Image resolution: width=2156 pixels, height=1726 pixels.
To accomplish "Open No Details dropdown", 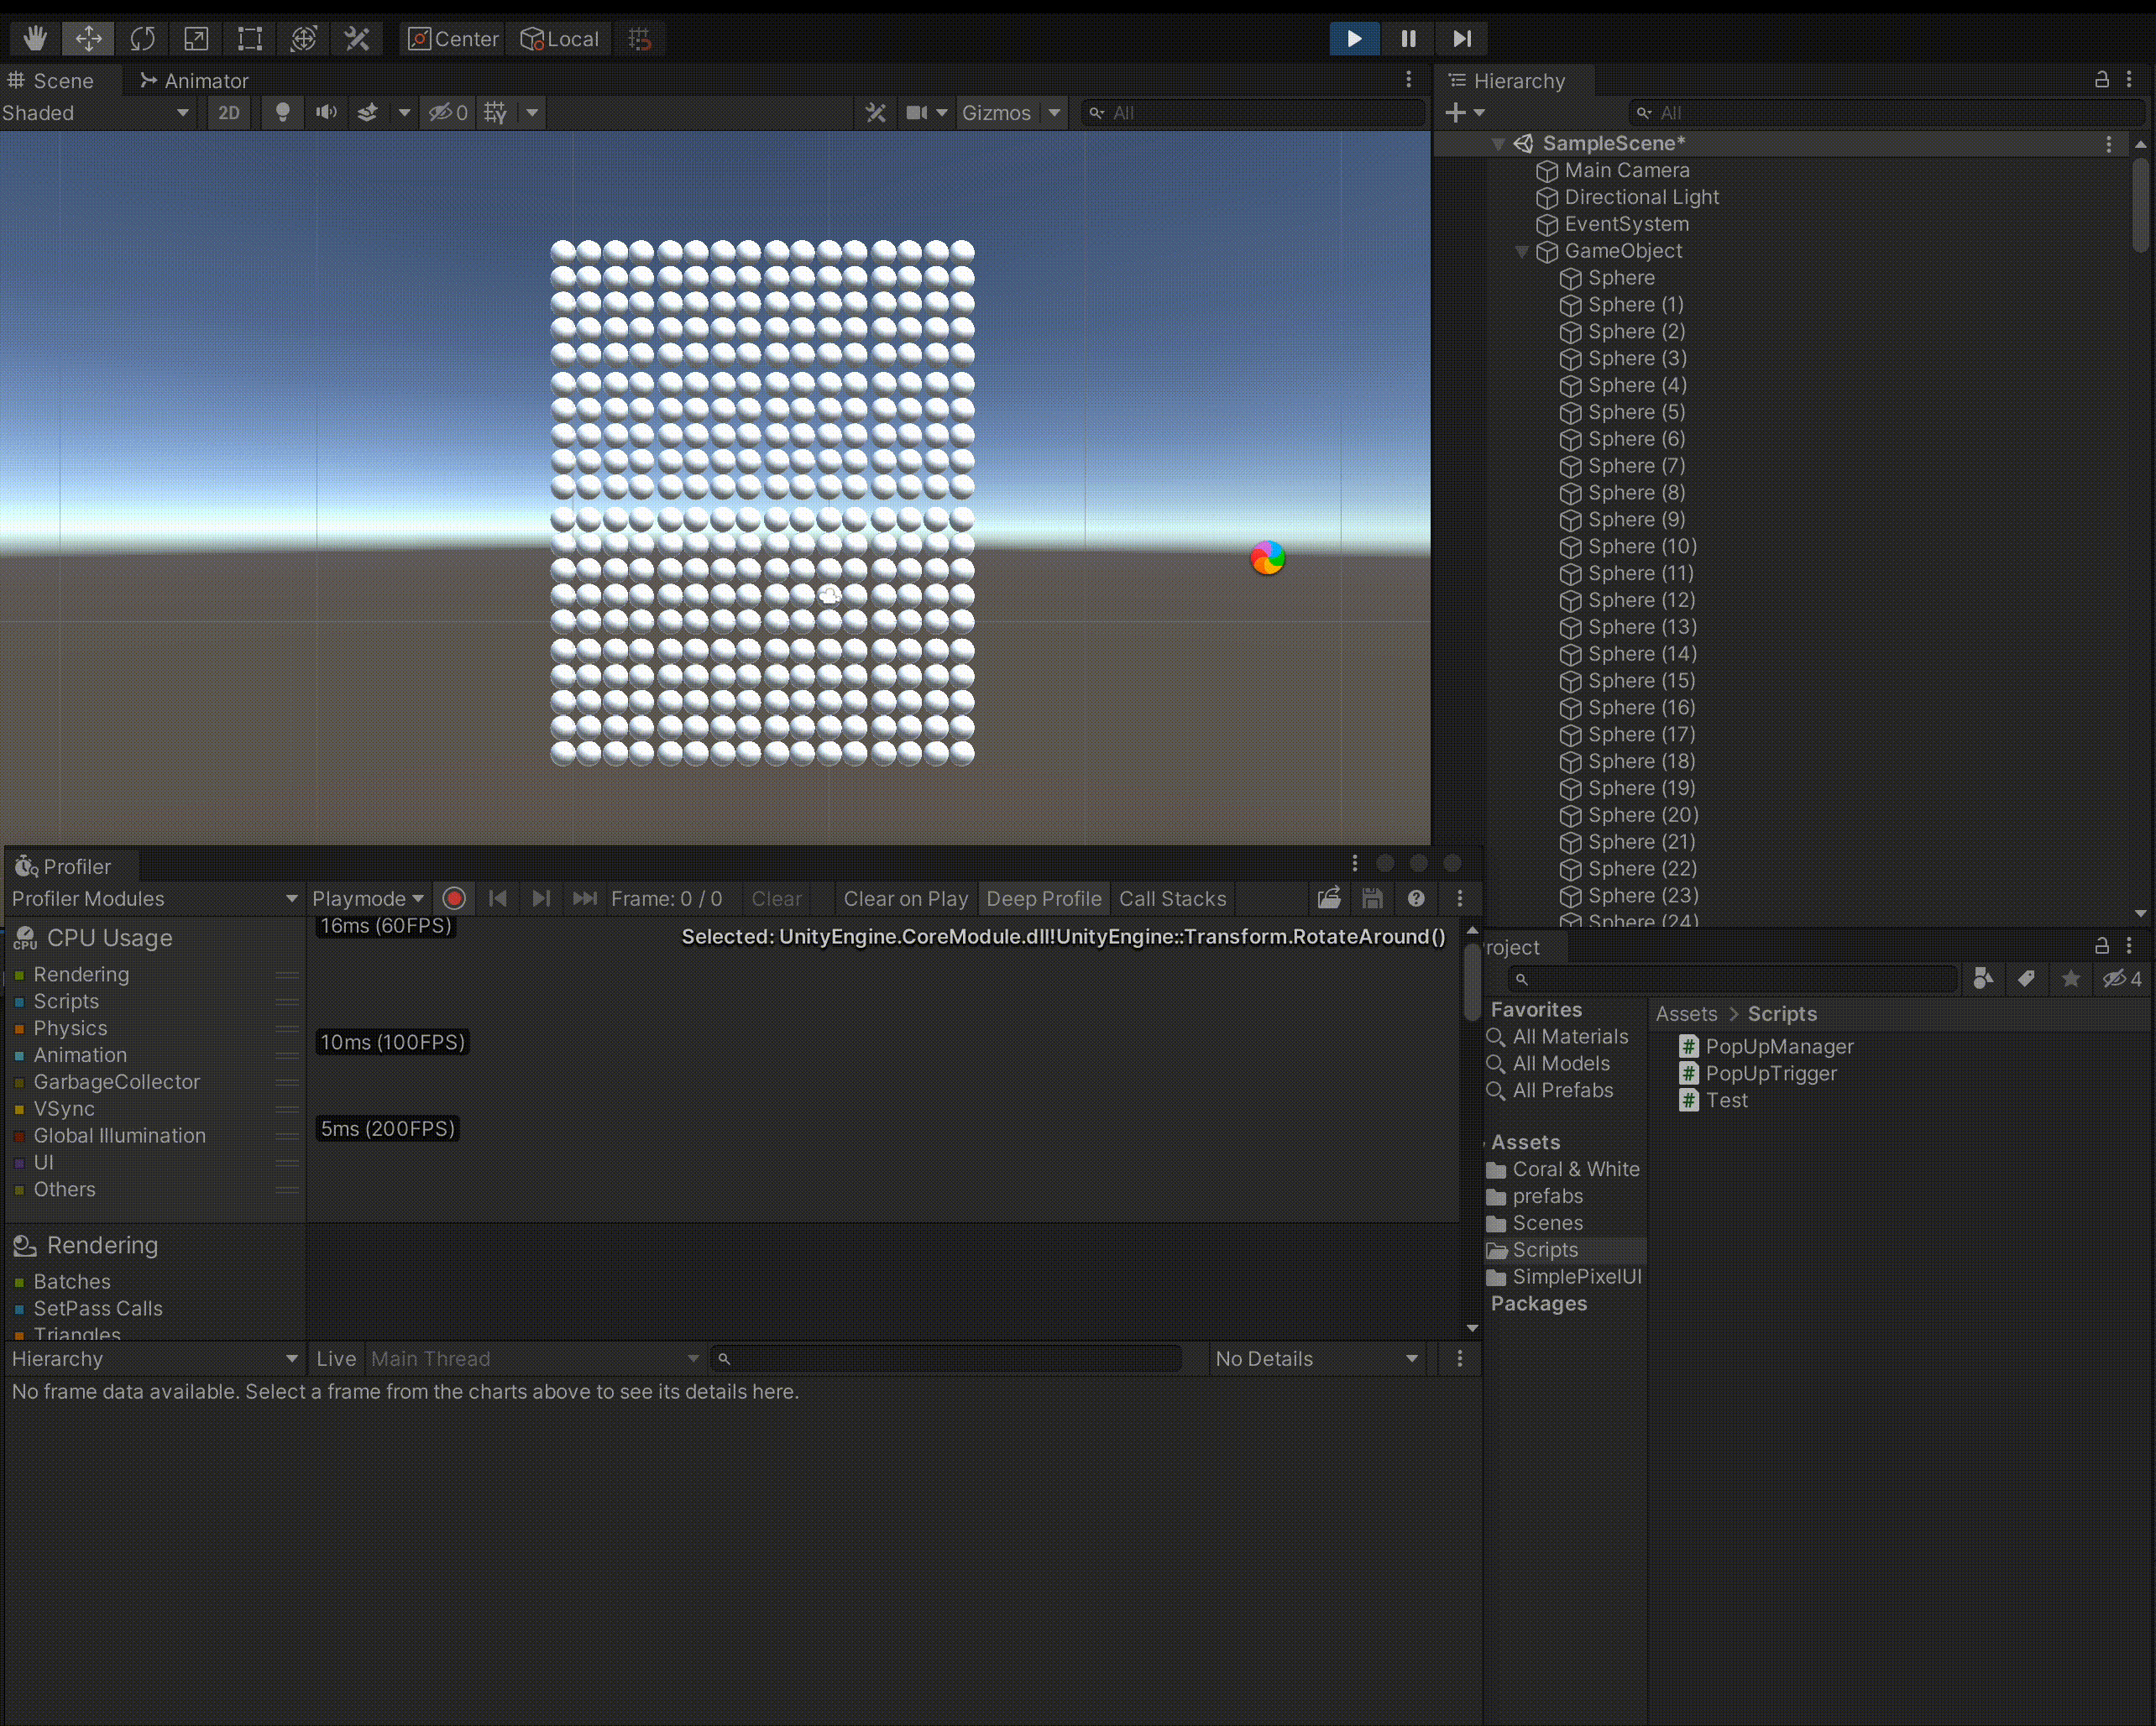I will [x=1316, y=1359].
